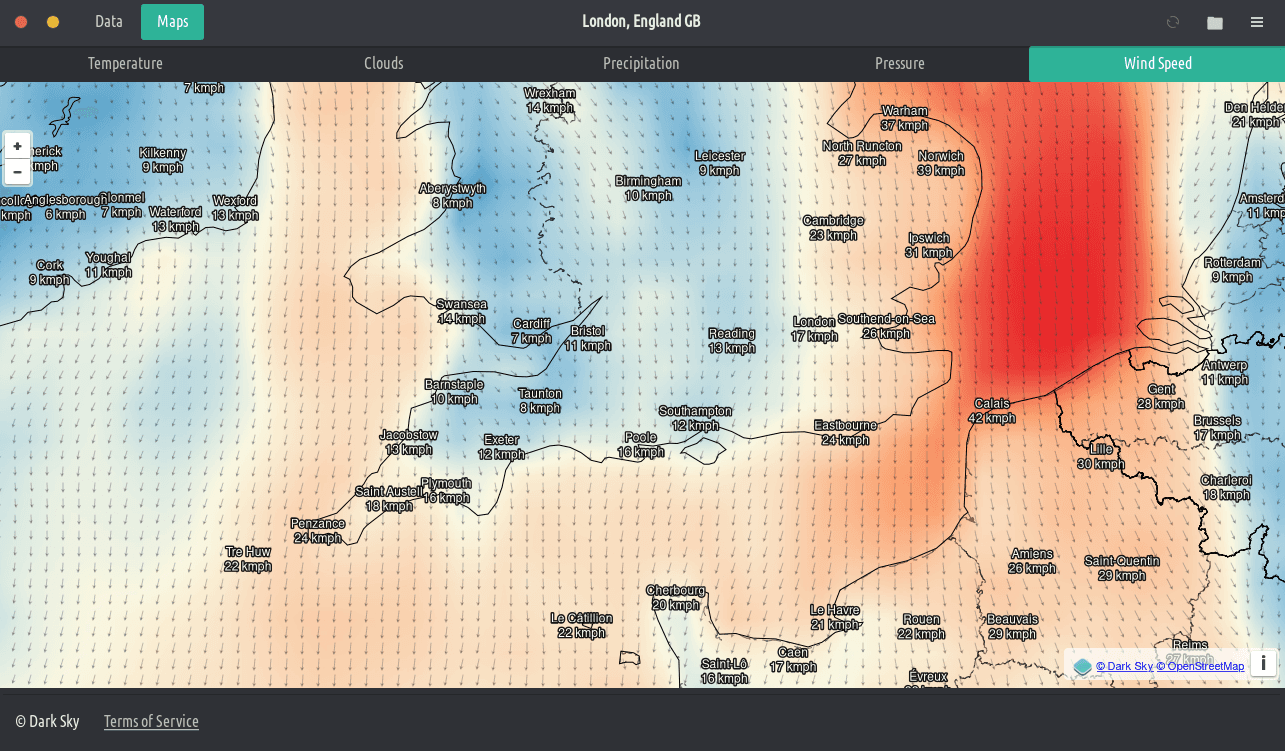This screenshot has width=1285, height=751.
Task: Open the © OpenStreetMap attribution link
Action: (1200, 666)
